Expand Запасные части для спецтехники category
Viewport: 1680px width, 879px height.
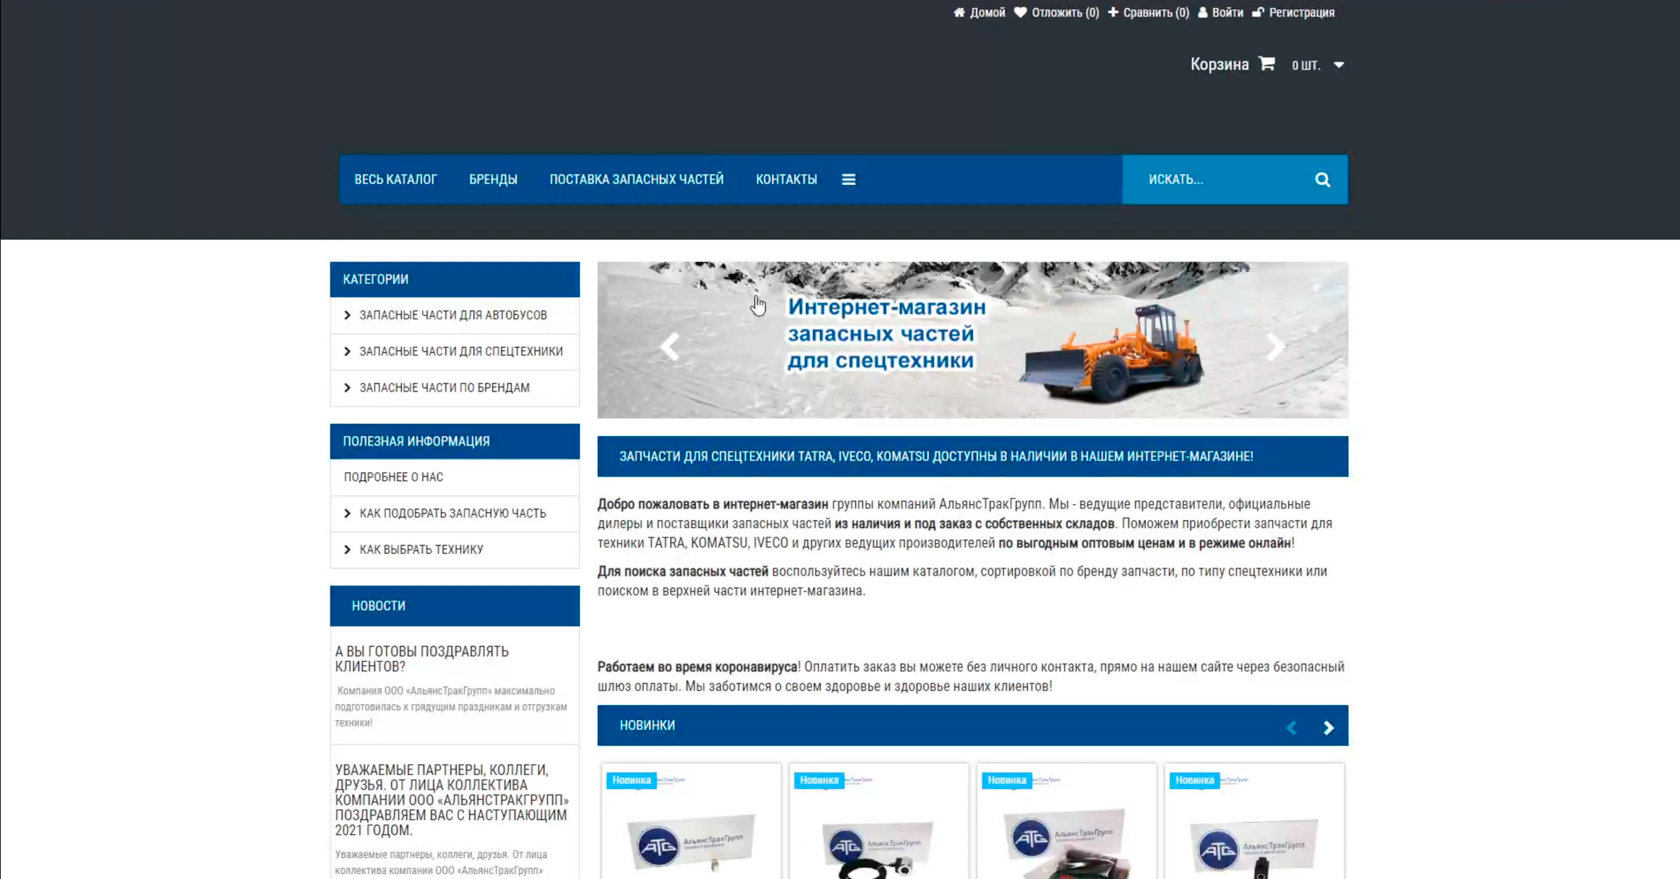click(455, 351)
